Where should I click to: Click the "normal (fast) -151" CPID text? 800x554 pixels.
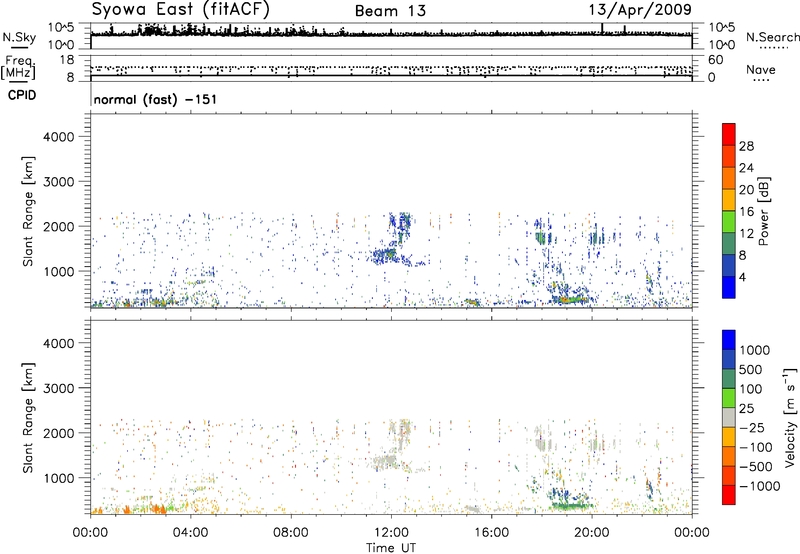(x=155, y=99)
